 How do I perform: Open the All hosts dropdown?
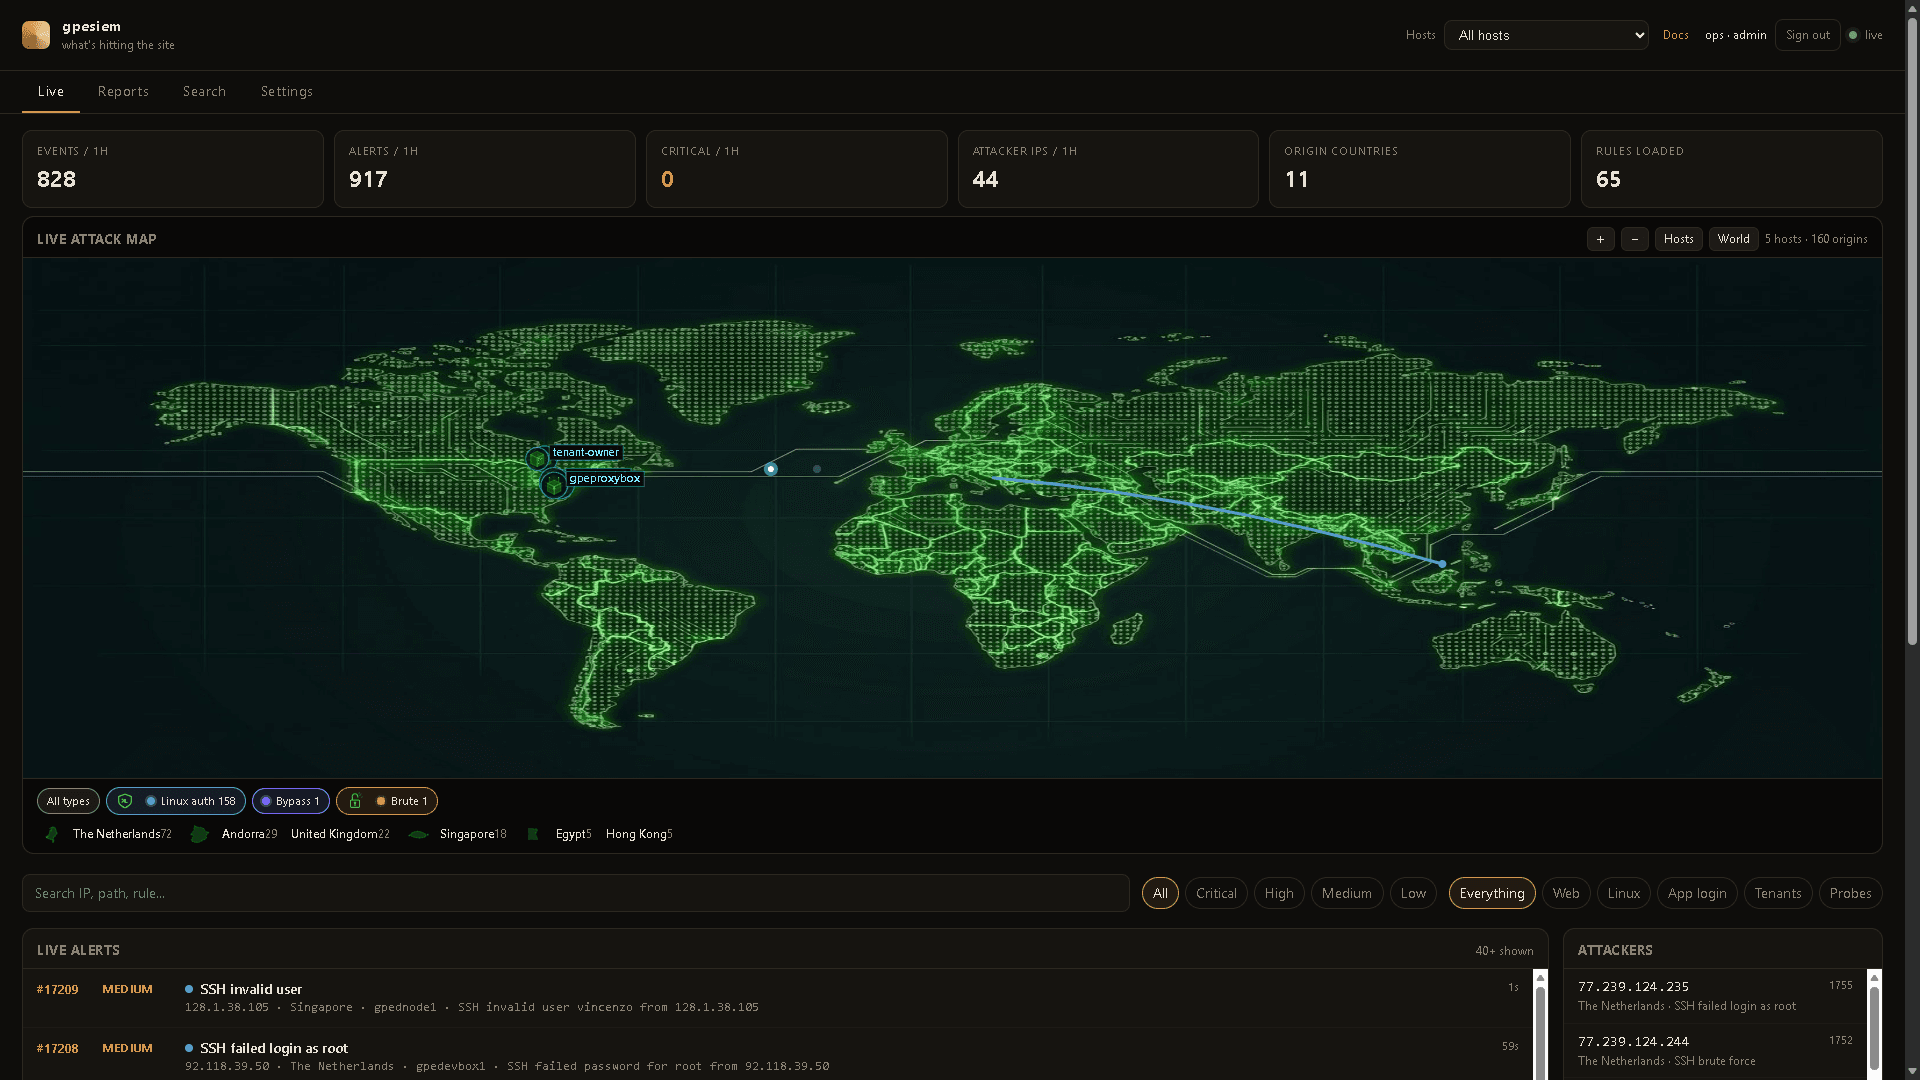point(1546,35)
